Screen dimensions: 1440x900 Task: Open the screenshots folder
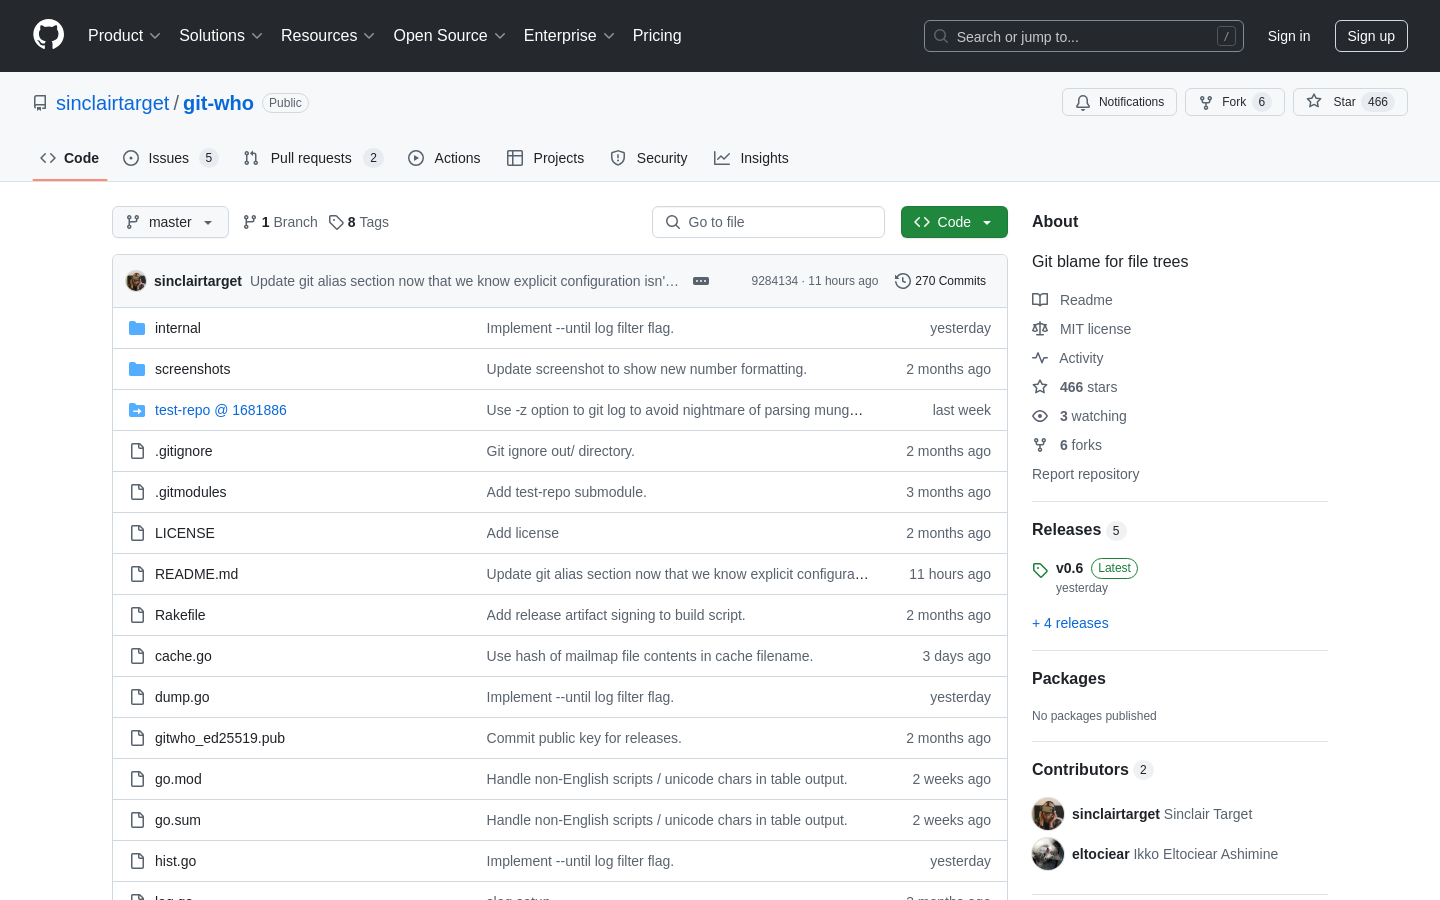pyautogui.click(x=193, y=369)
